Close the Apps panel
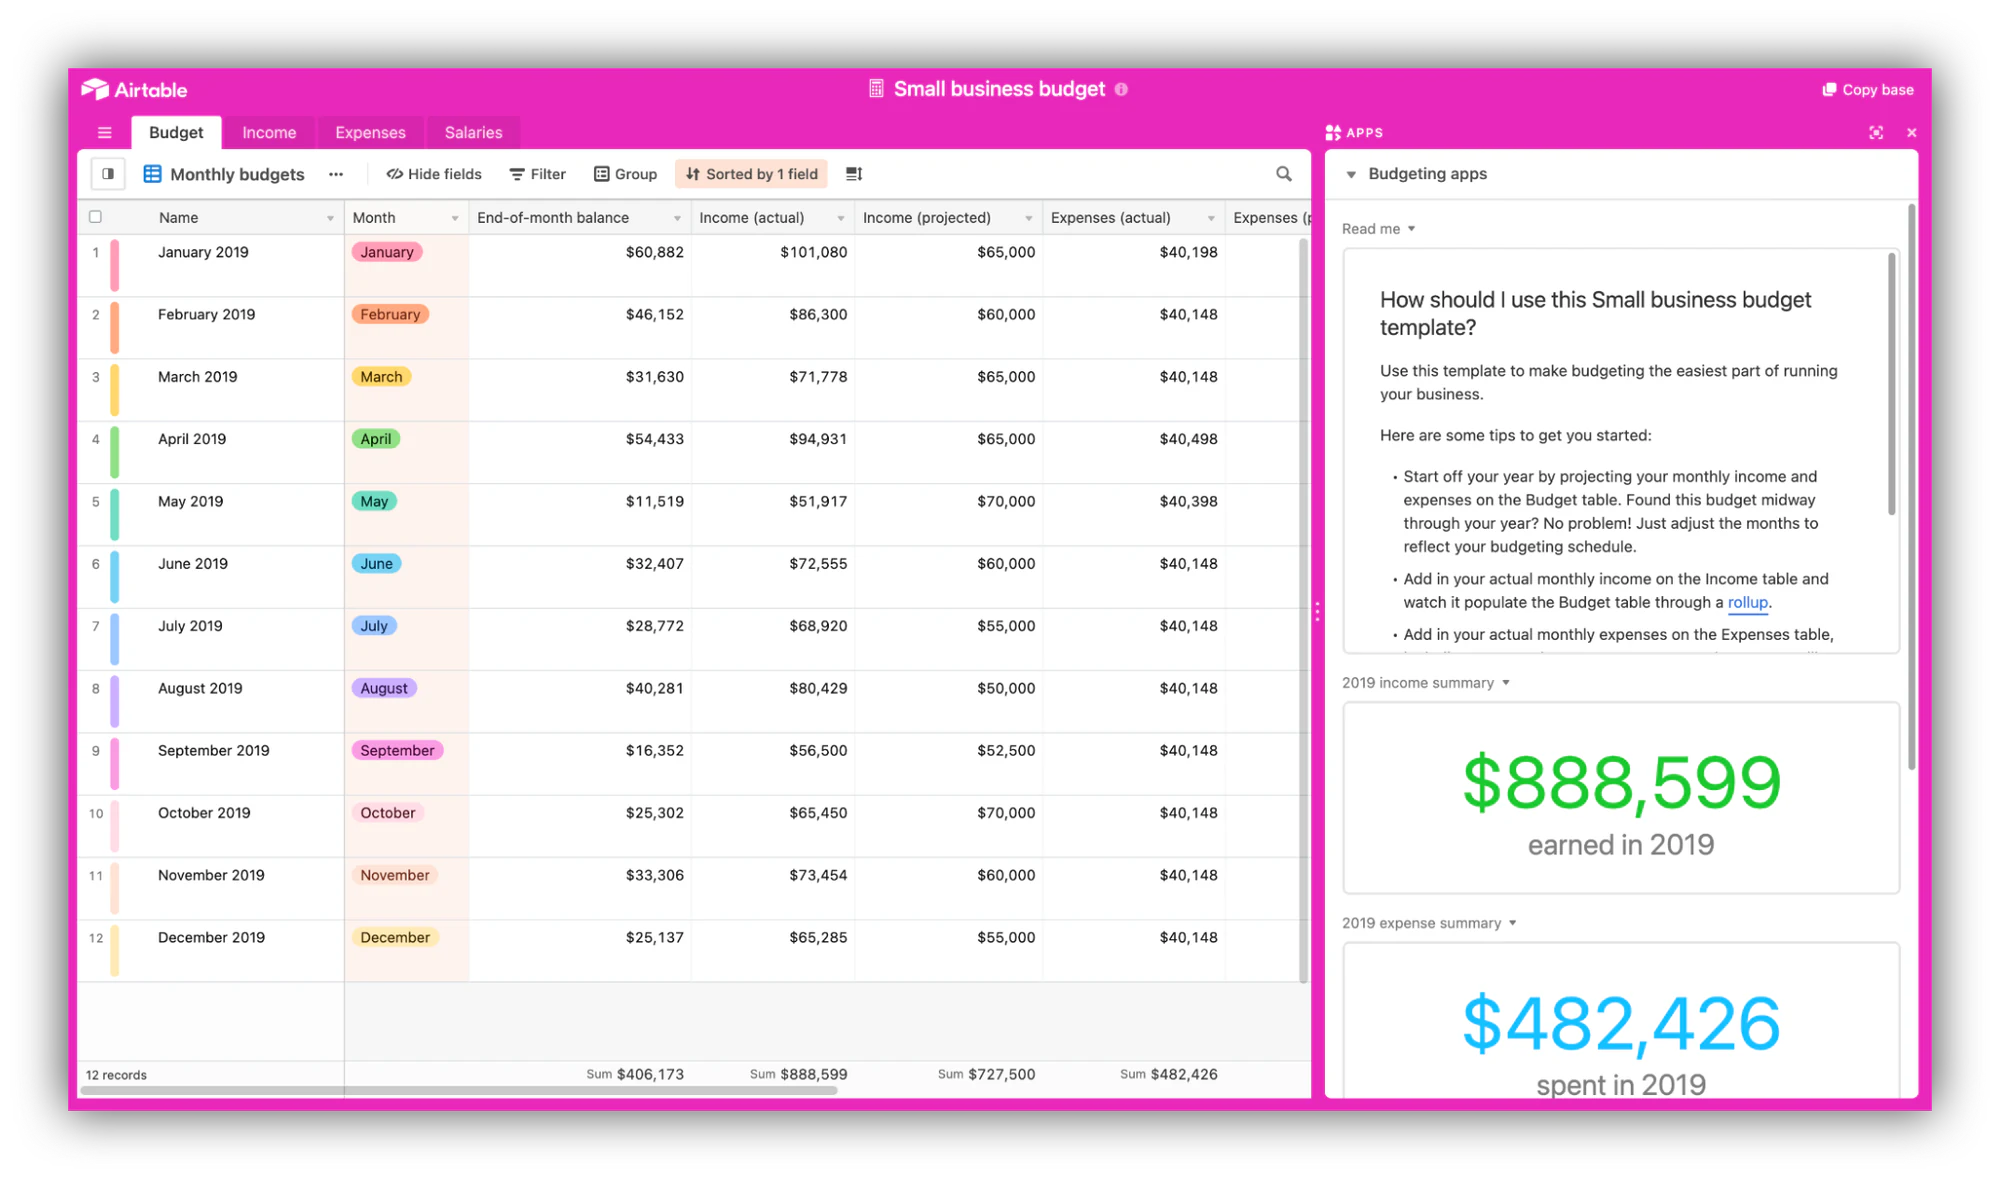The height and width of the screenshot is (1179, 2000). click(1911, 132)
